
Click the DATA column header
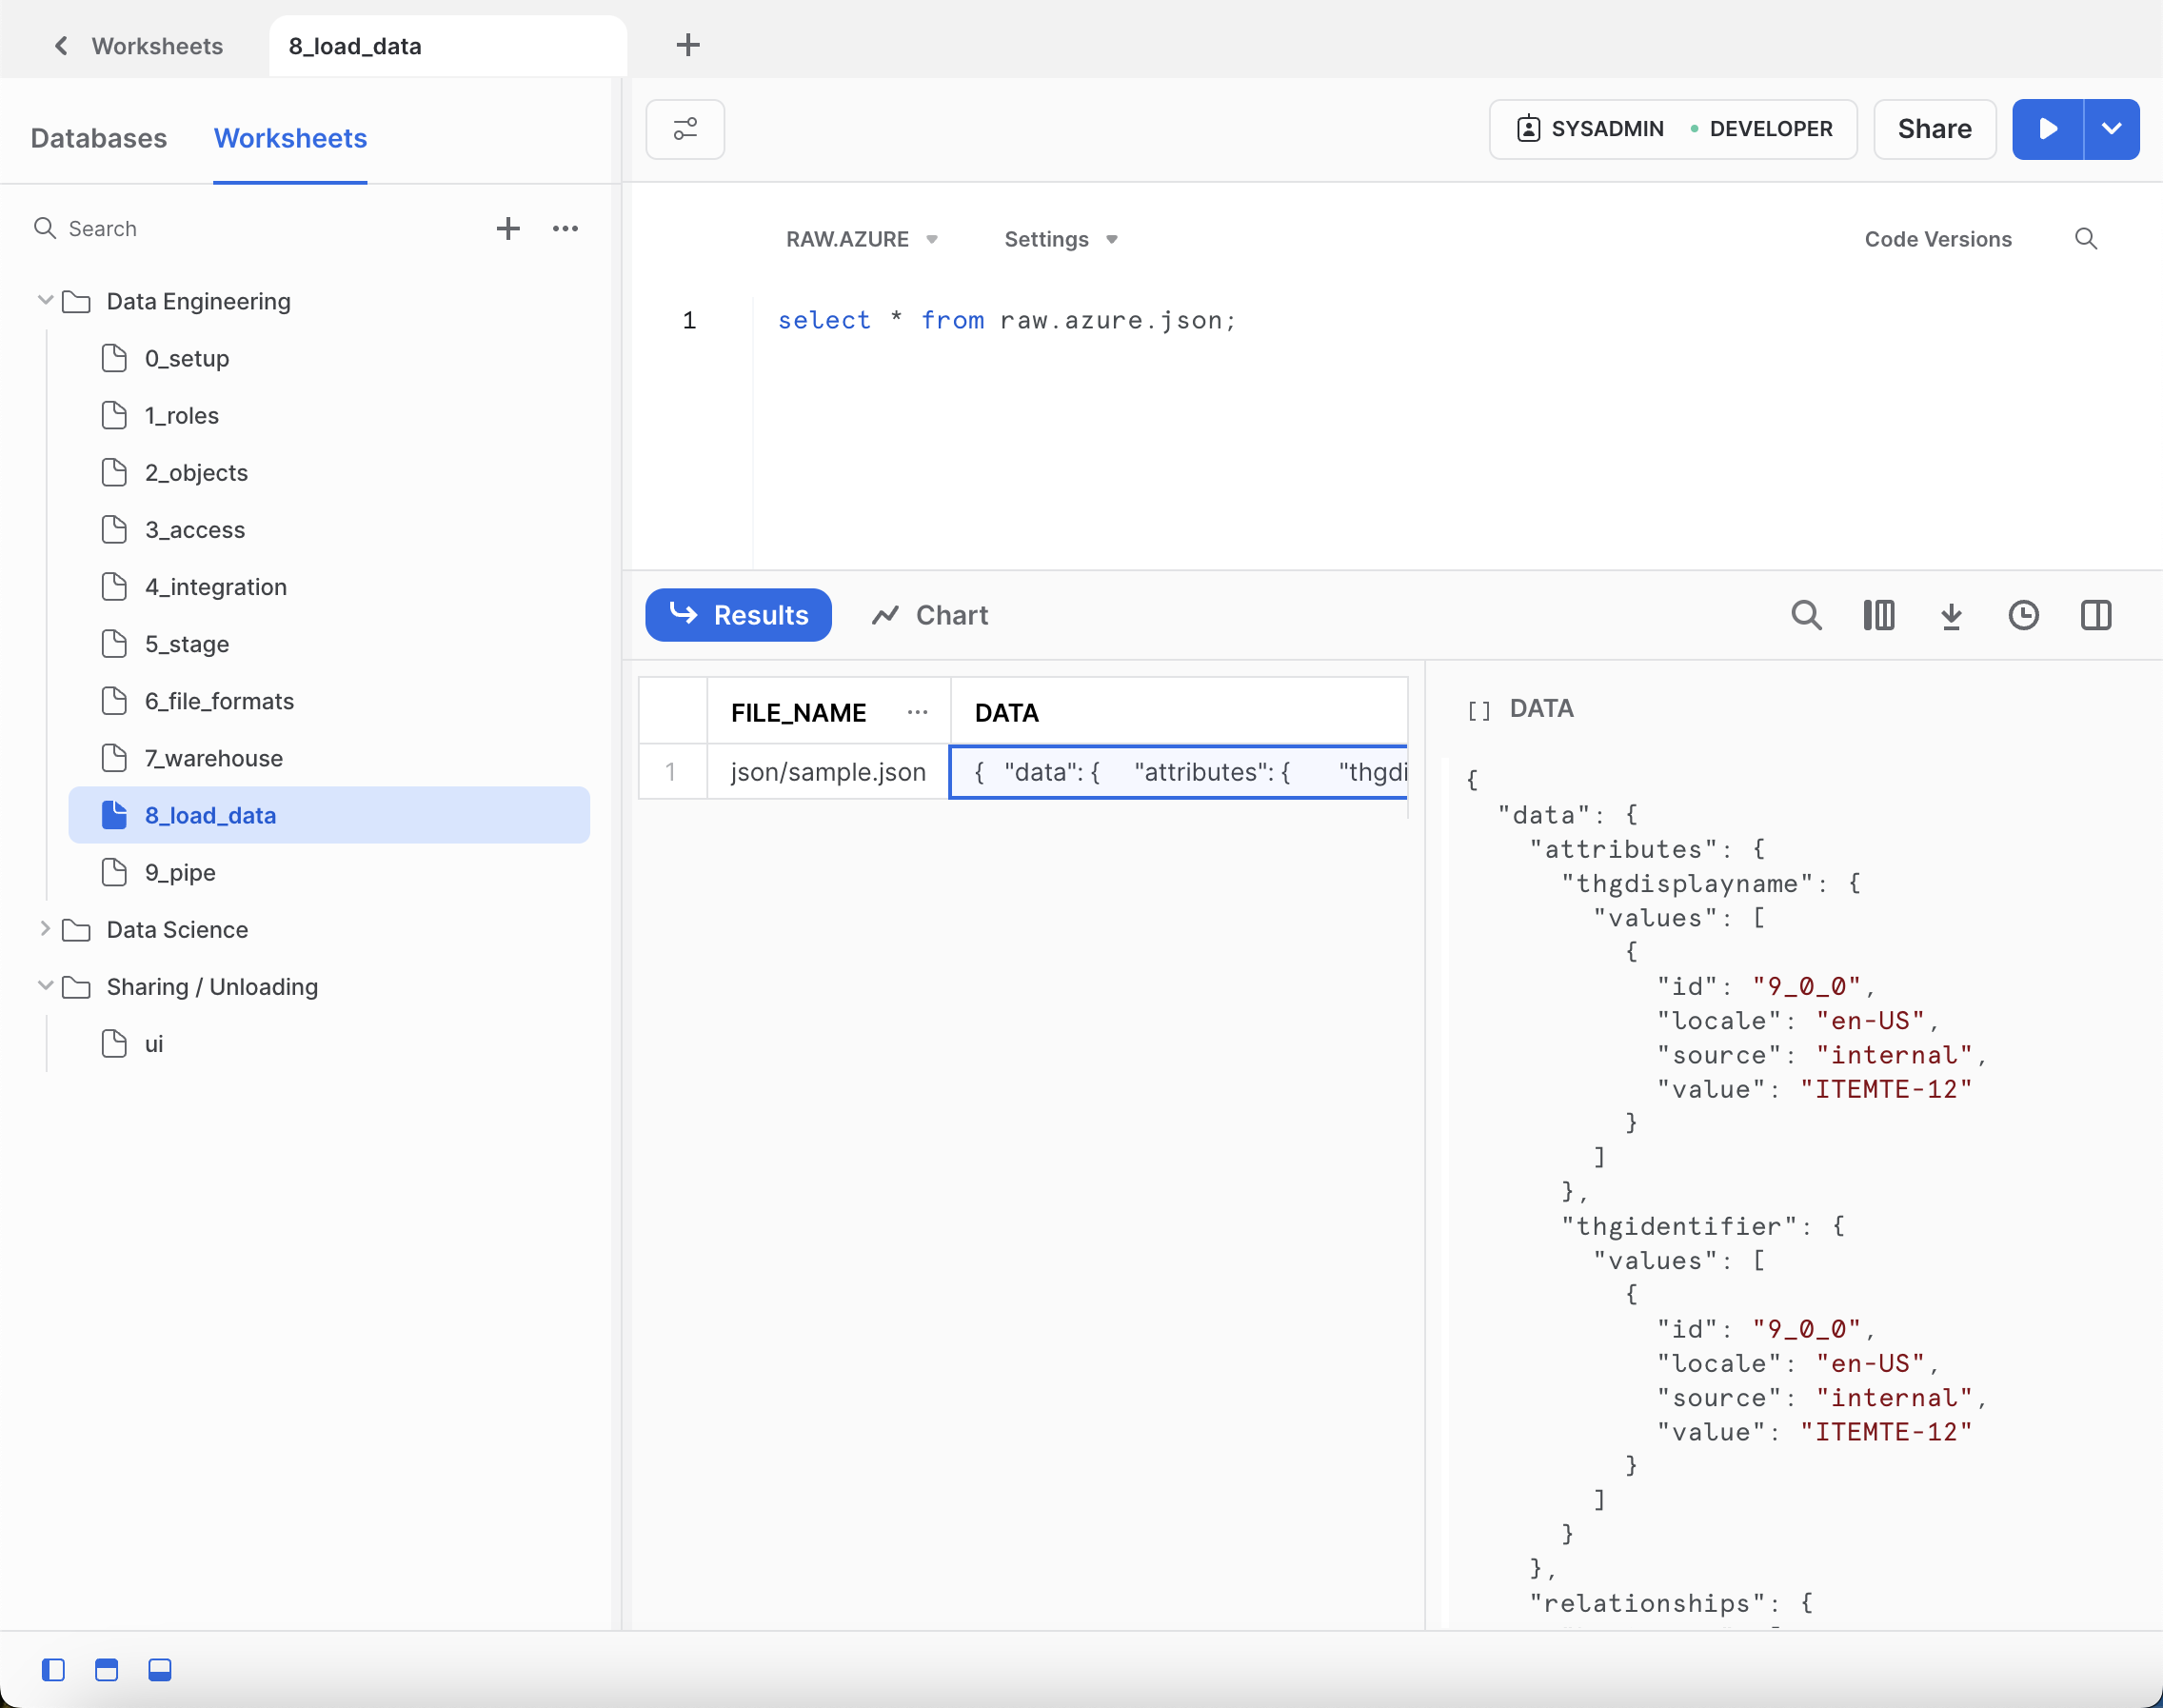[x=1179, y=713]
